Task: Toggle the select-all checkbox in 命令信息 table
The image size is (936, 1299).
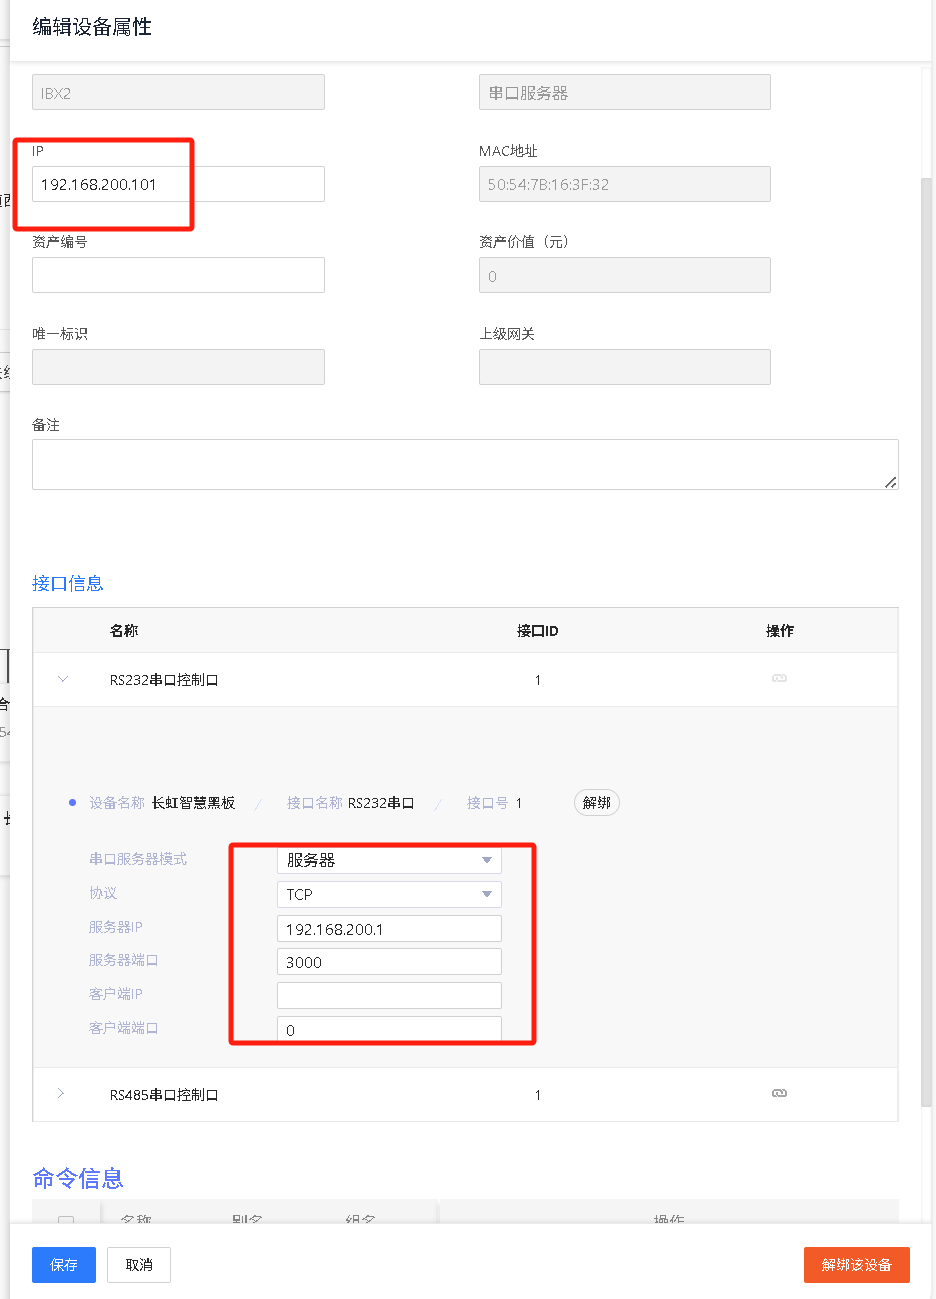Action: coord(66,1221)
